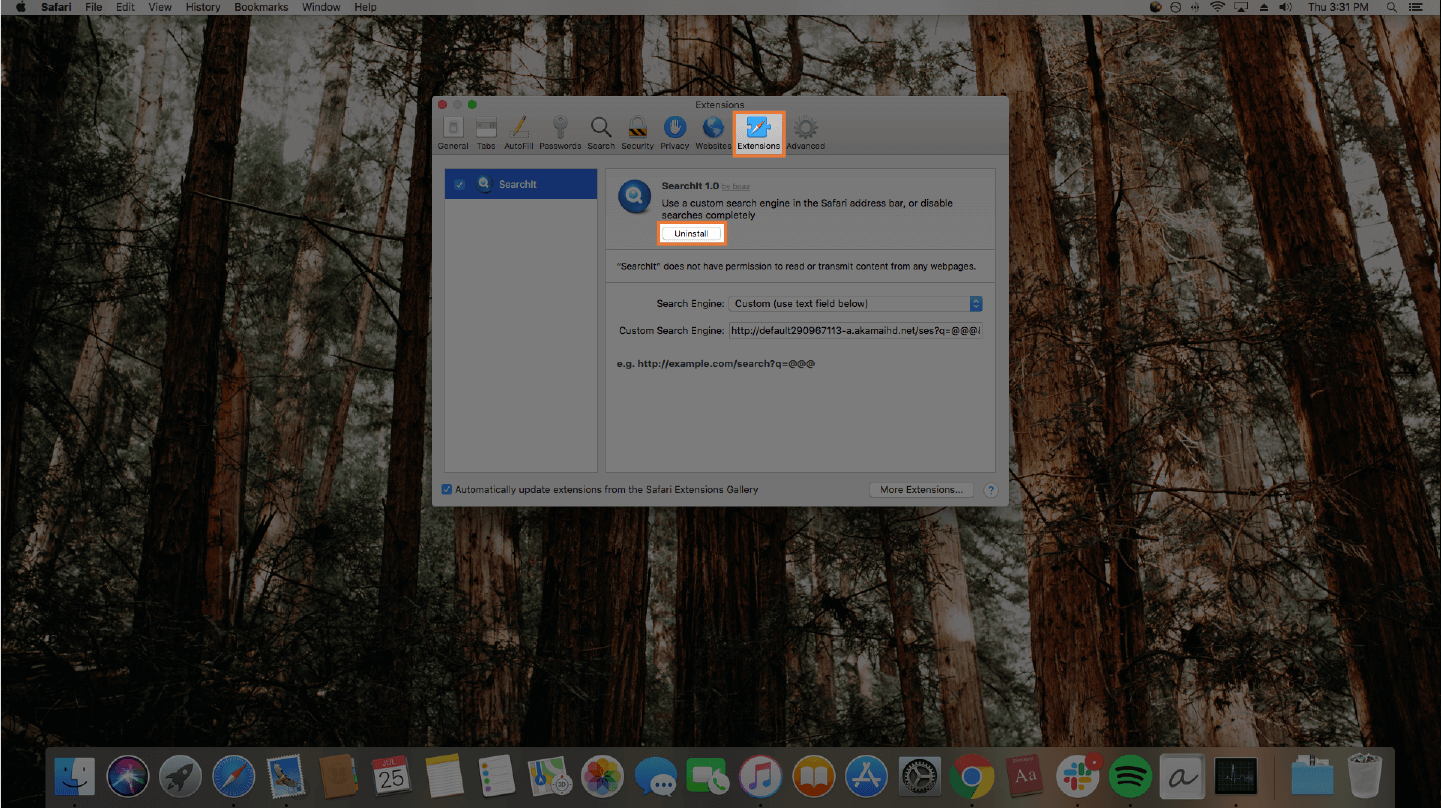Open Calendar in the Dock

click(x=391, y=776)
